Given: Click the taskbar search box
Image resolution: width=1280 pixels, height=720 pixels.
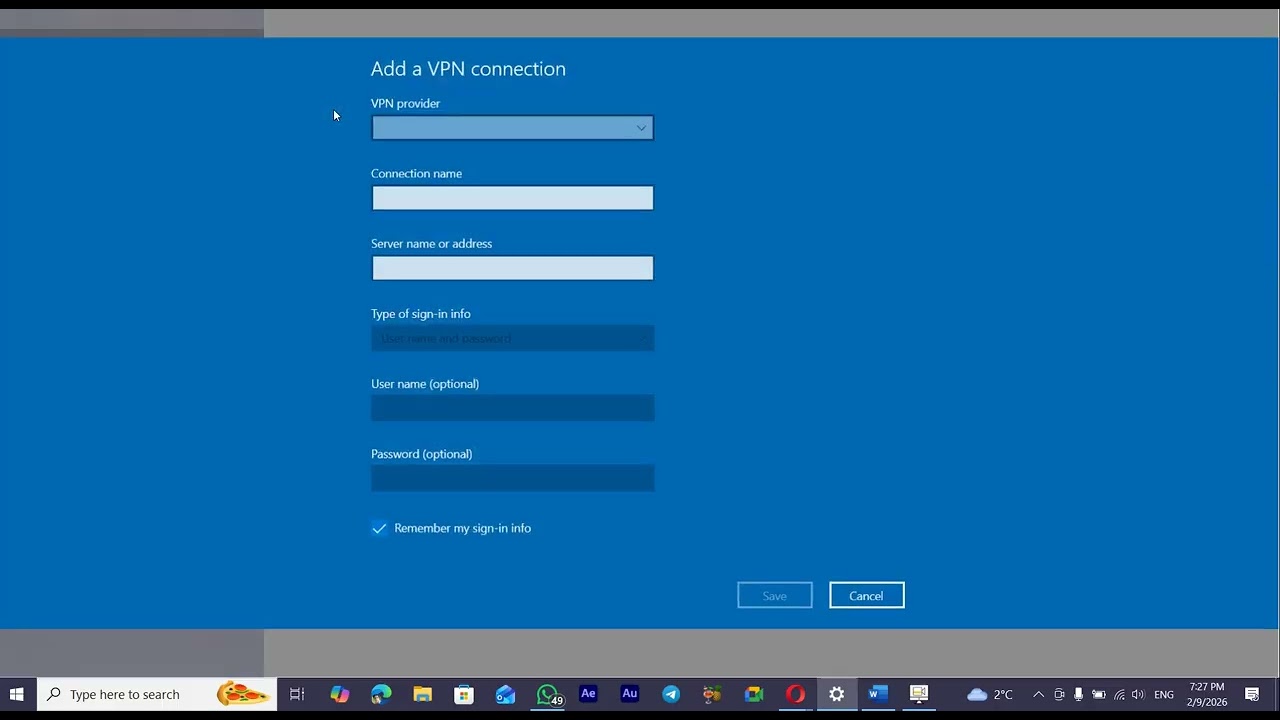Looking at the screenshot, I should (x=157, y=694).
